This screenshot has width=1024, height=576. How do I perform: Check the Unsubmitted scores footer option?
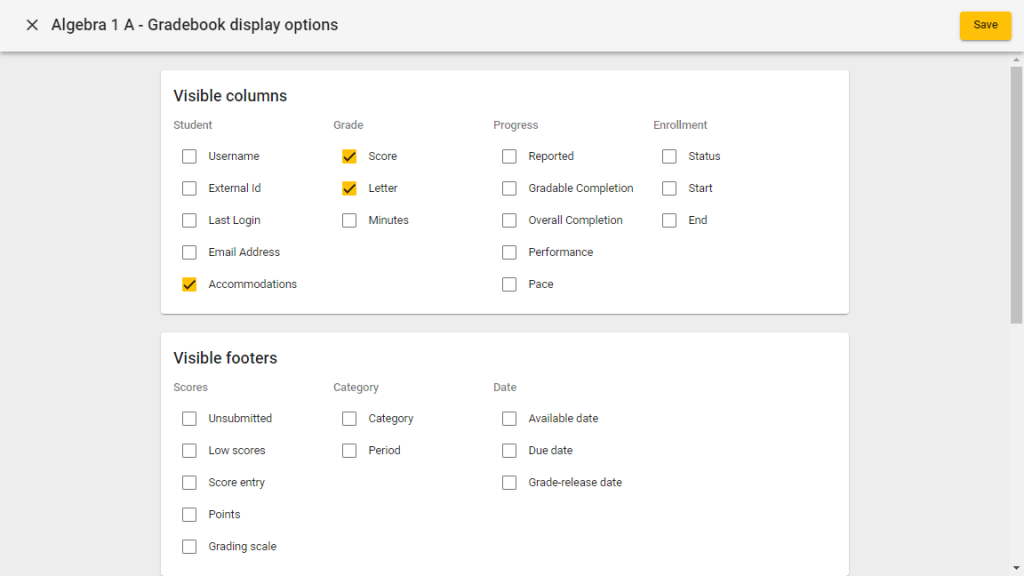tap(189, 418)
